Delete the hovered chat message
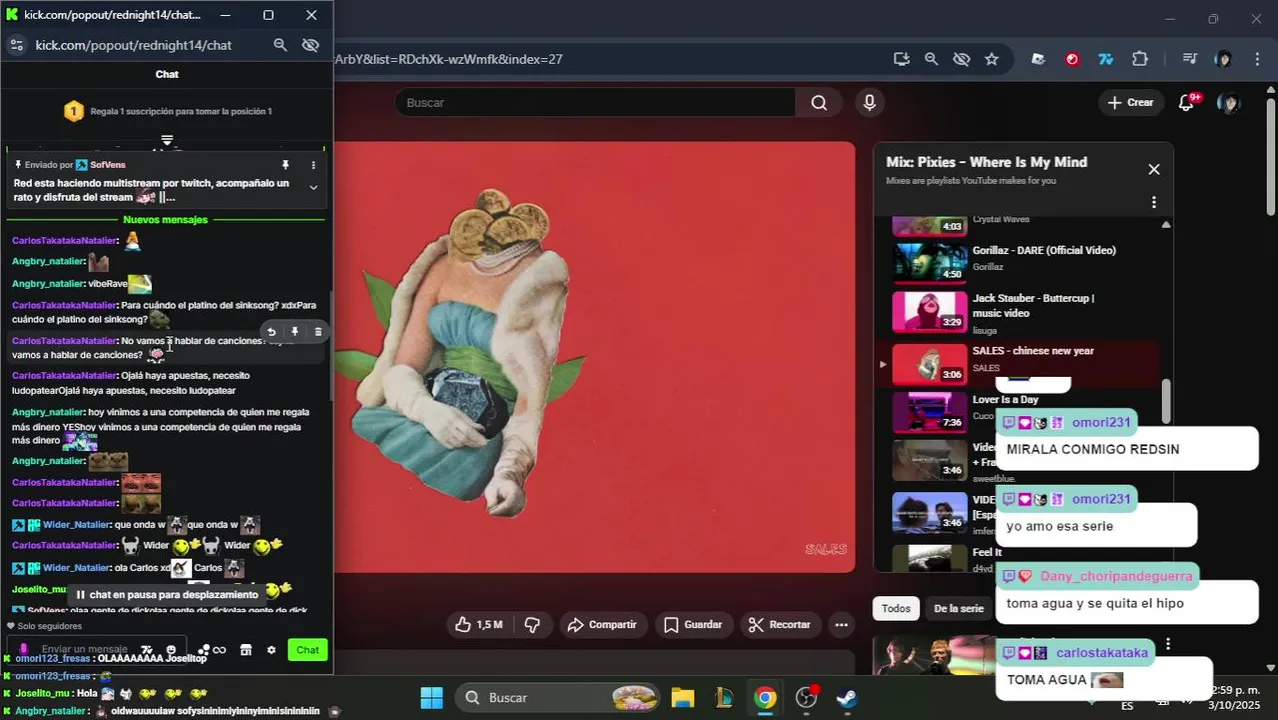Viewport: 1278px width, 720px height. tap(318, 332)
